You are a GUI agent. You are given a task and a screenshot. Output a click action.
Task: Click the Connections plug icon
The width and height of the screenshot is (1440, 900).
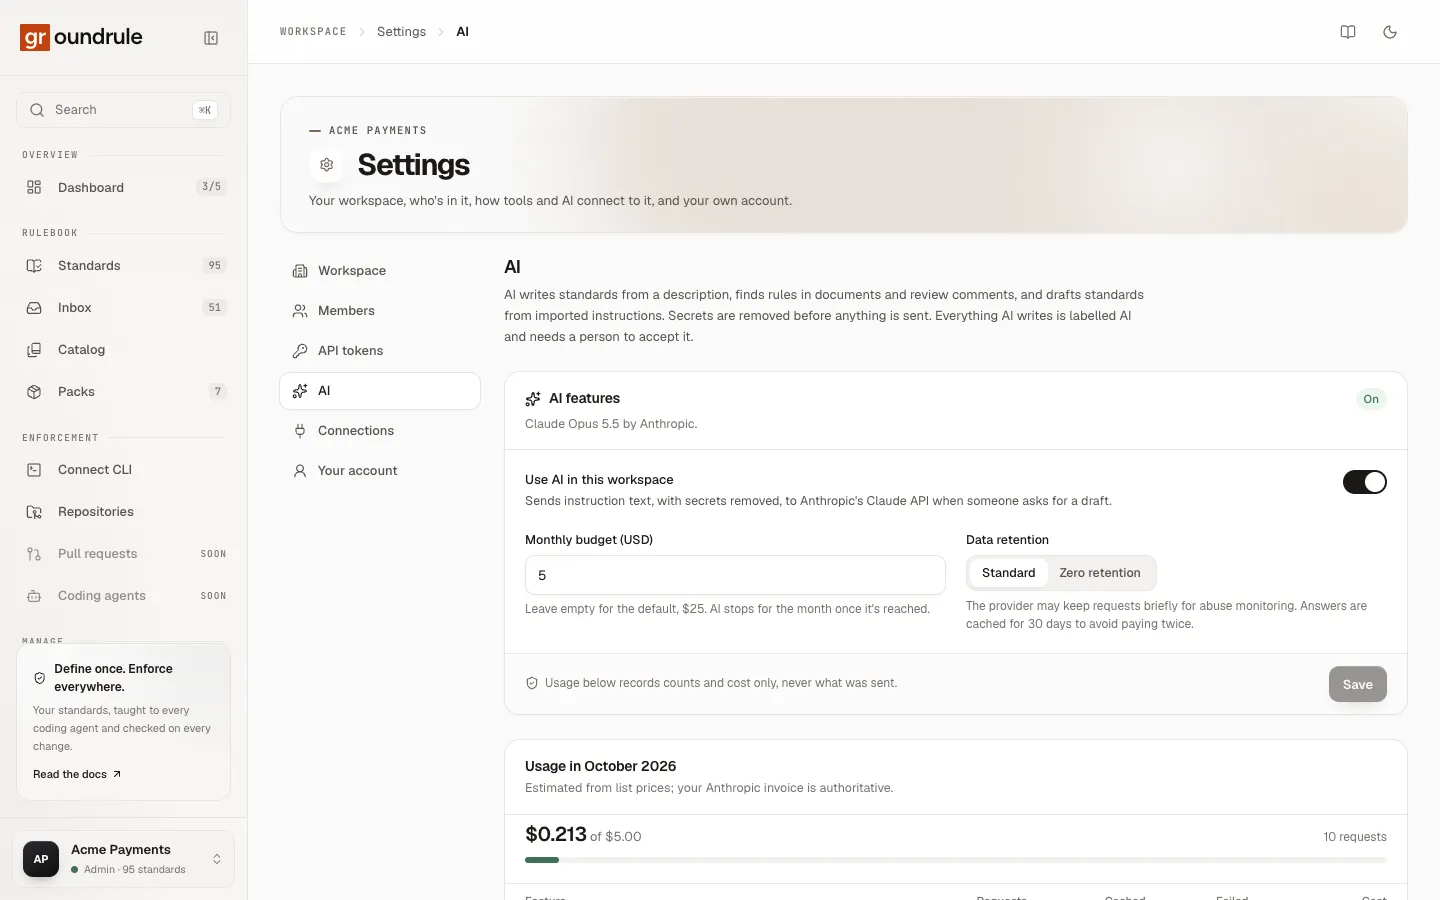click(300, 430)
